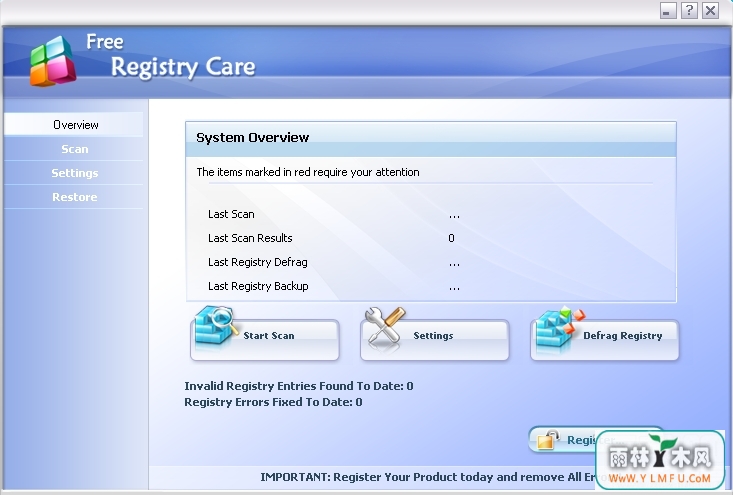Click the Last Scan Results value 0
The image size is (733, 495).
point(451,238)
